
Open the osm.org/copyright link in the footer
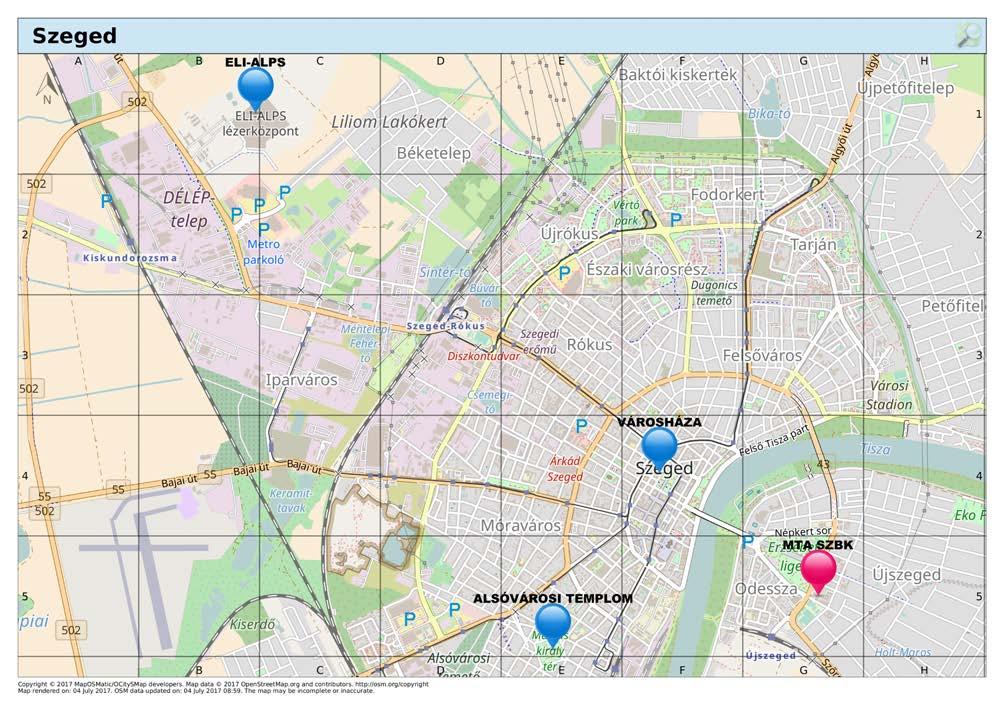[392, 684]
